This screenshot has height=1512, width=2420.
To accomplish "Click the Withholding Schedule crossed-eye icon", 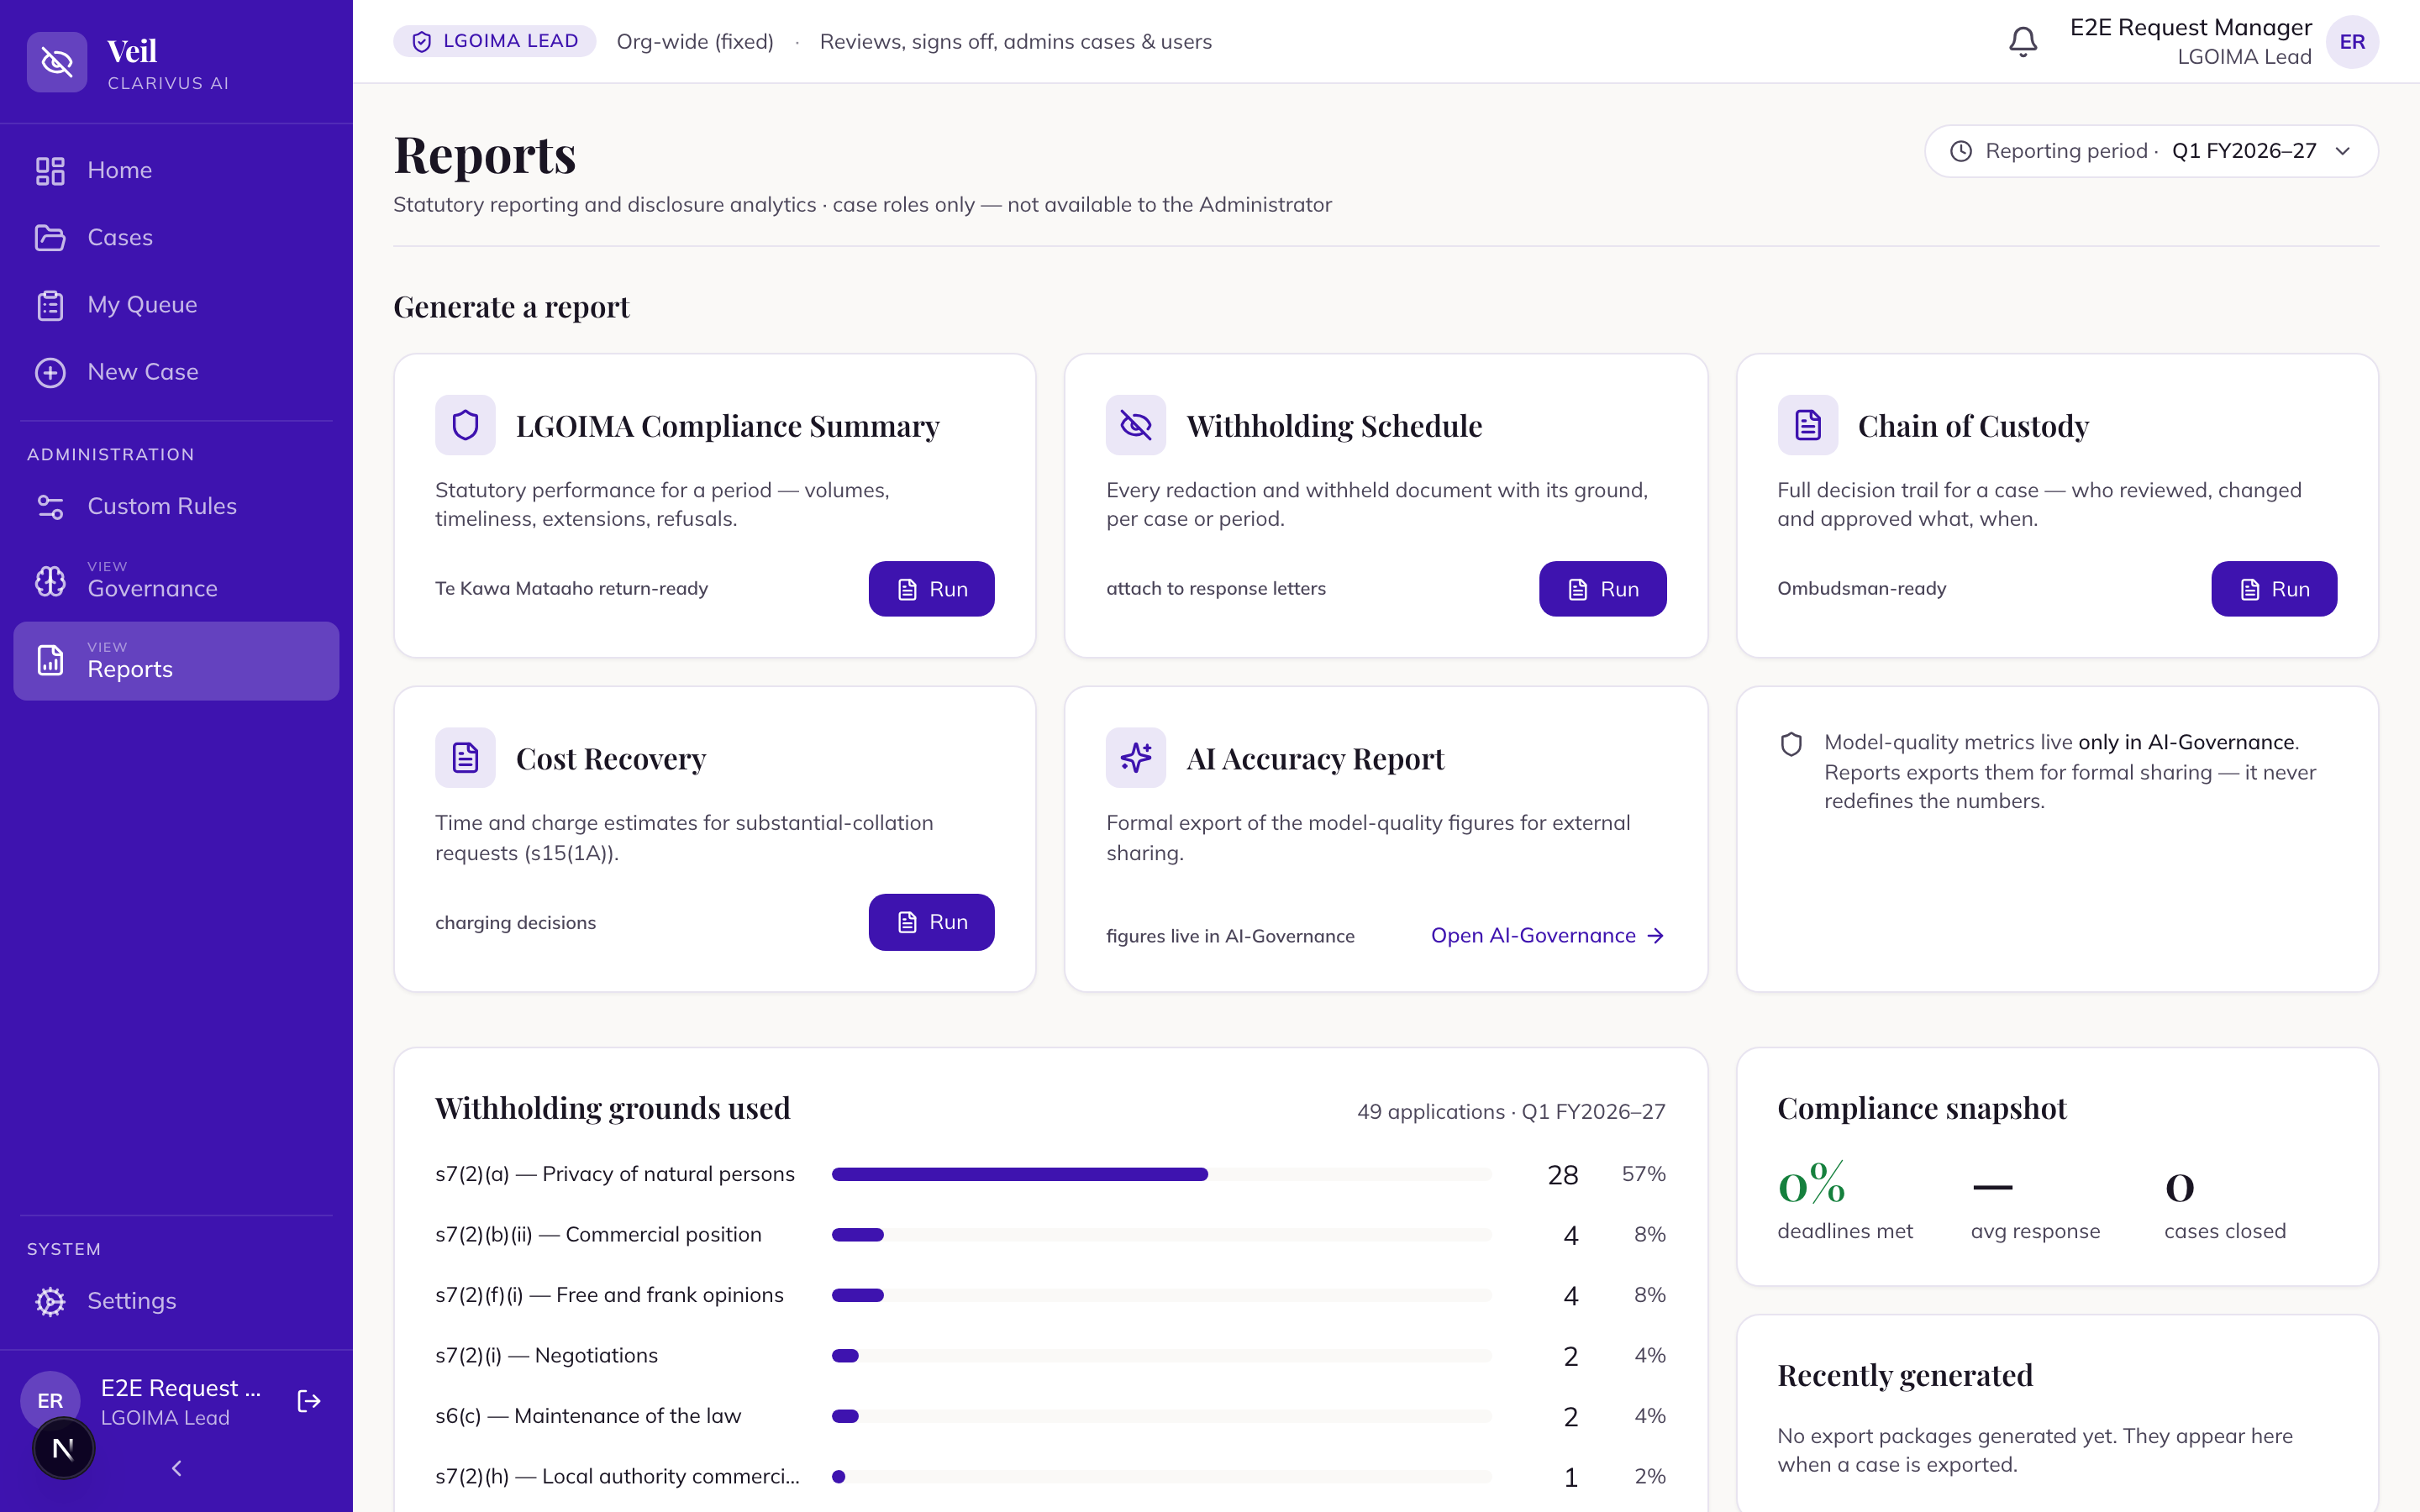I will pyautogui.click(x=1136, y=425).
